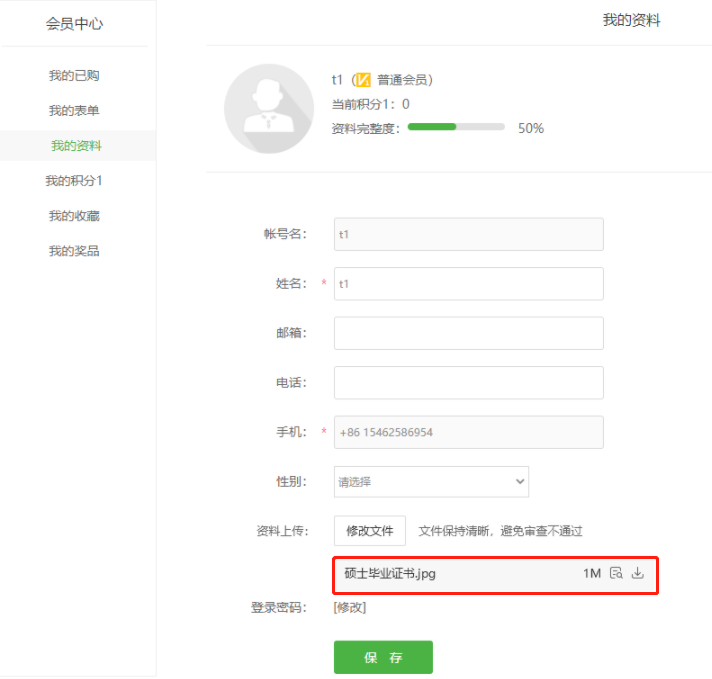The height and width of the screenshot is (679, 712).
Task: Open 我的表单 in sidebar
Action: click(74, 110)
